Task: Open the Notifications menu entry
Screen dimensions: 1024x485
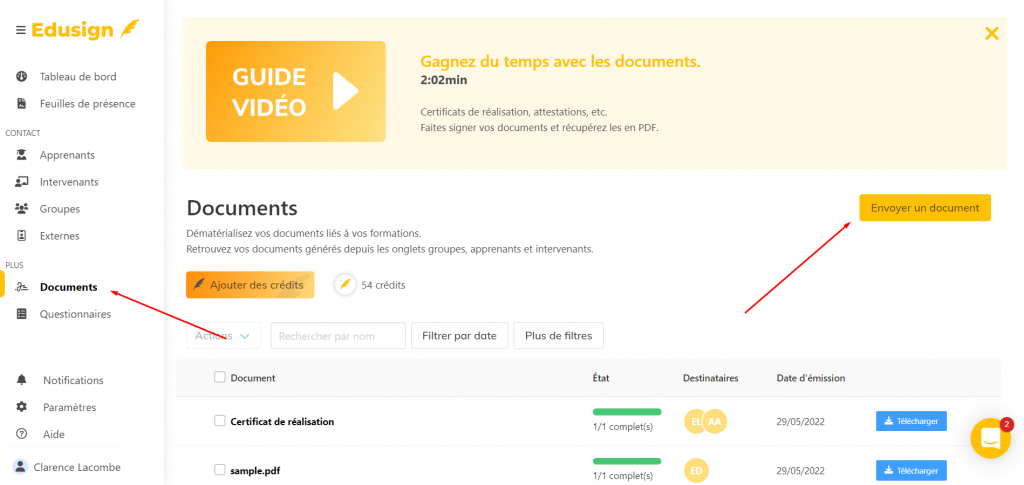Action: pos(73,380)
